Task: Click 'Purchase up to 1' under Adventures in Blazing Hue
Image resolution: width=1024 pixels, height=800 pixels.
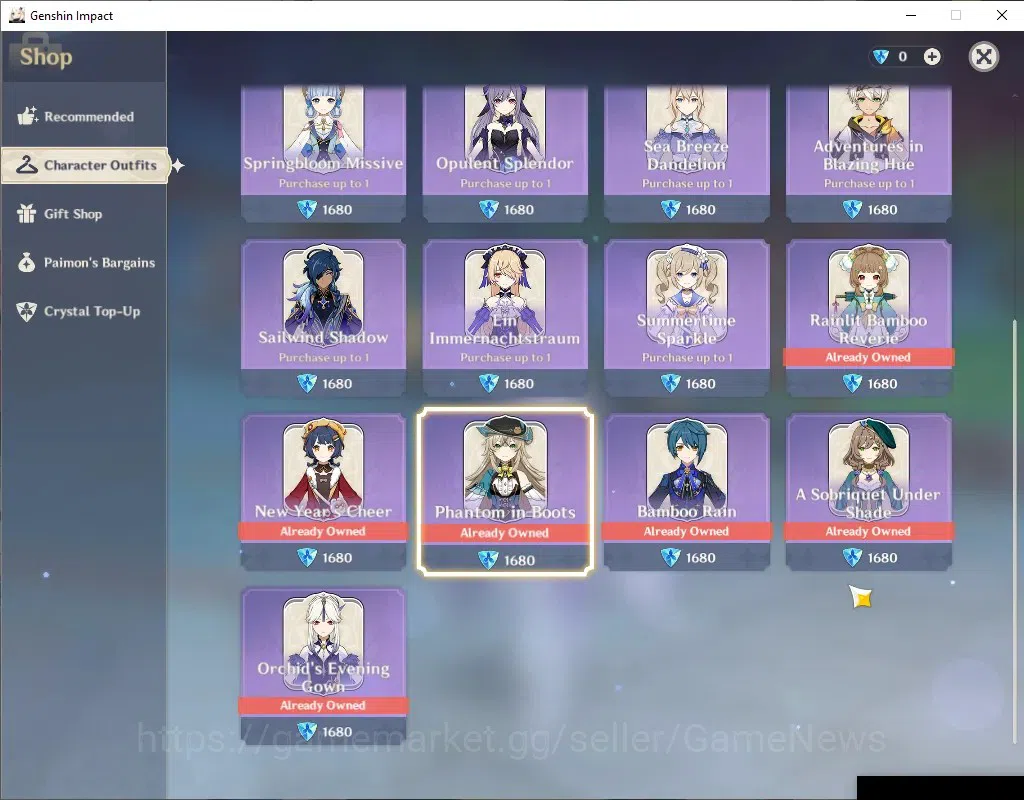Action: coord(869,184)
